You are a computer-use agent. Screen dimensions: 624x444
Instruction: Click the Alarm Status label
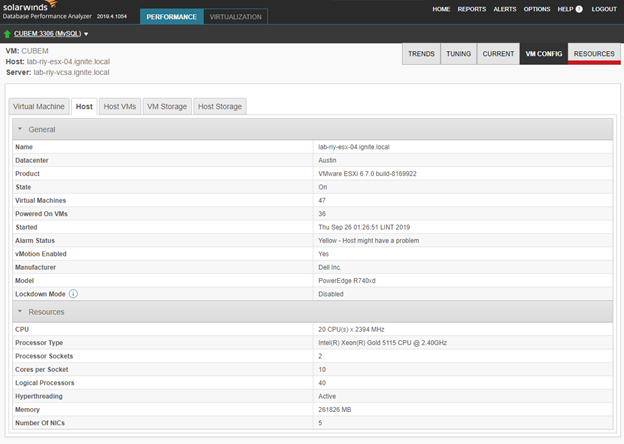click(35, 241)
